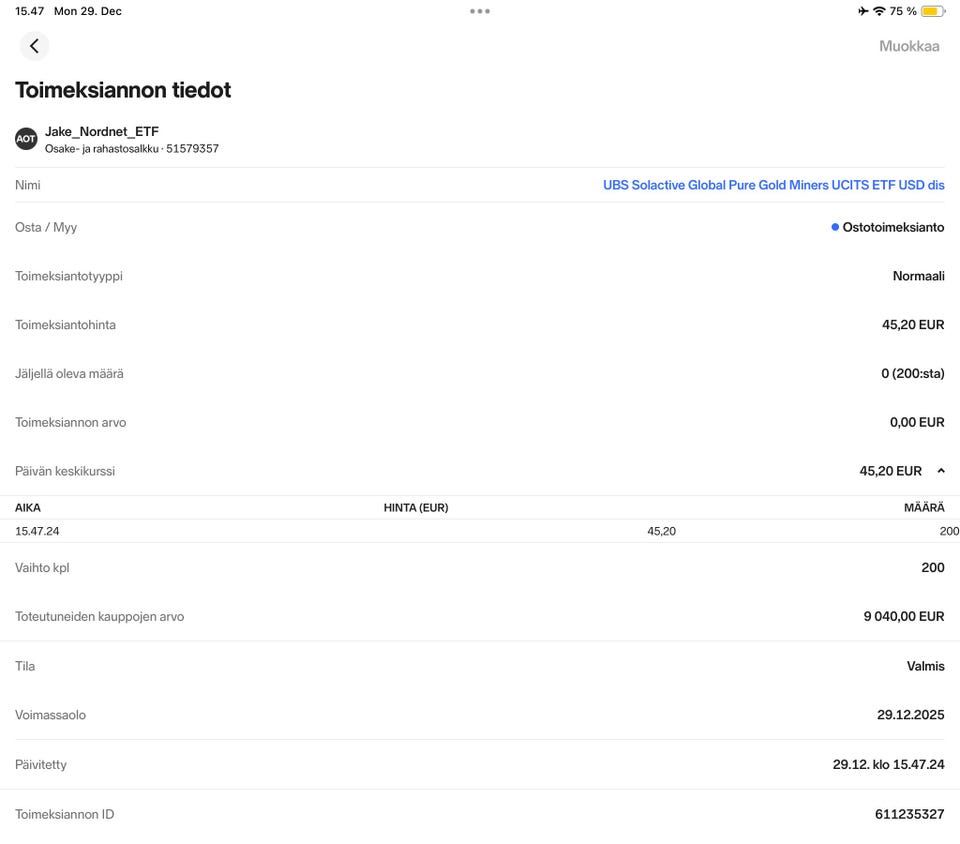The height and width of the screenshot is (844, 960).
Task: Collapse the Päivän keskikurssi chevron
Action: [x=941, y=471]
